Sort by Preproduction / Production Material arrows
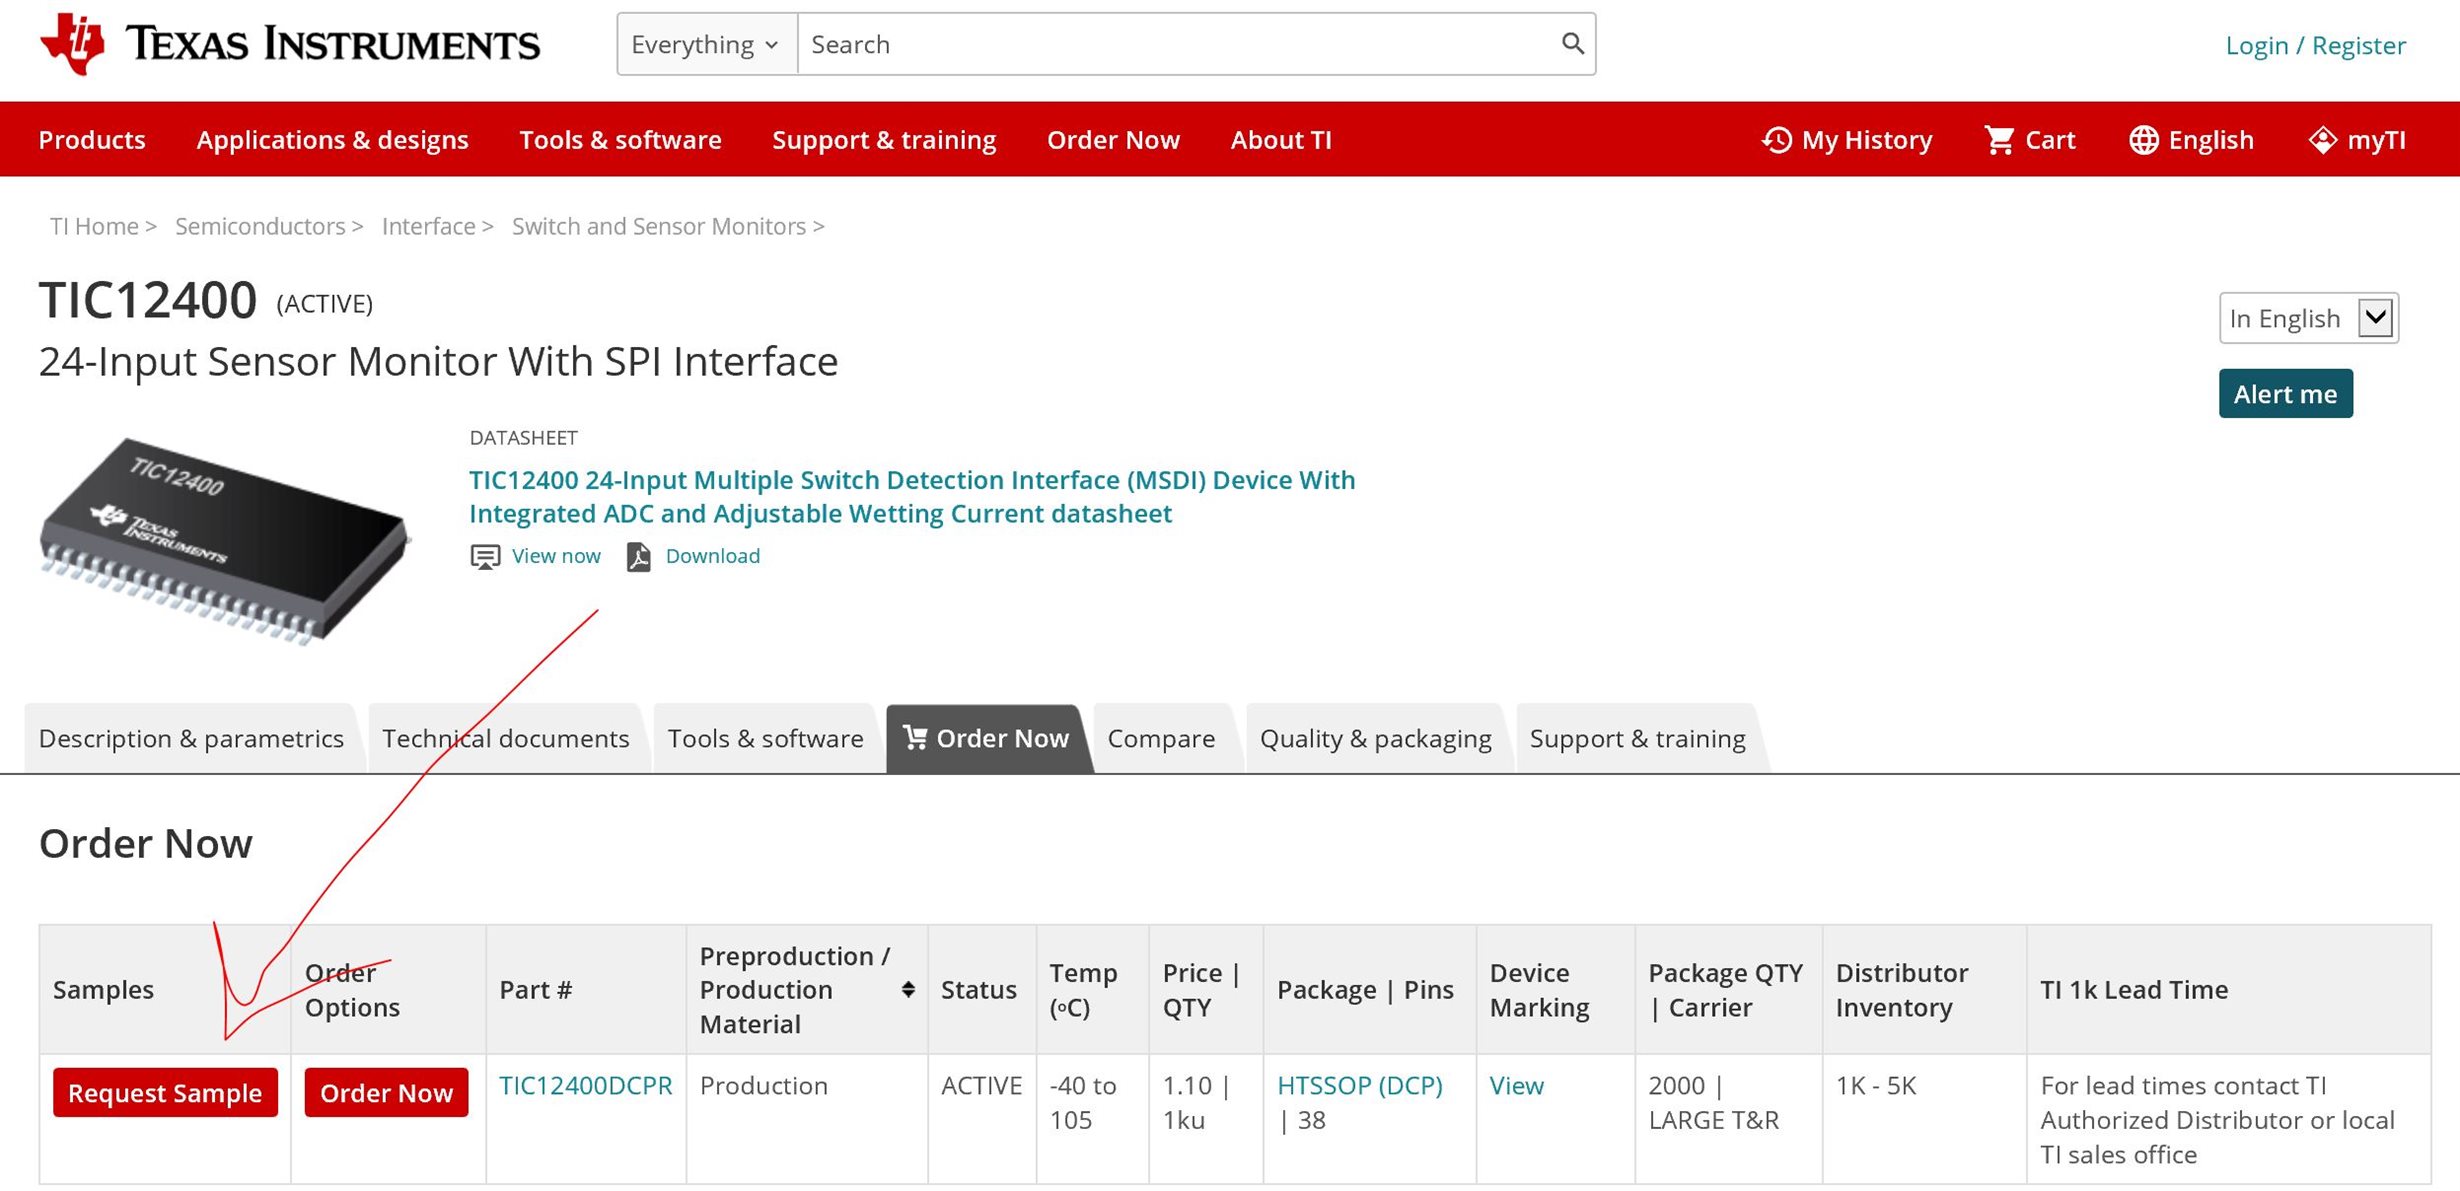 click(907, 990)
